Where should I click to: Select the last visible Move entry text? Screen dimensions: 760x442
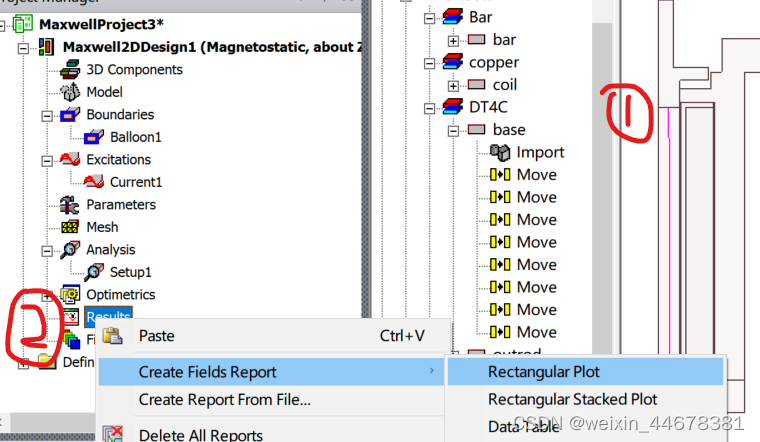(537, 332)
